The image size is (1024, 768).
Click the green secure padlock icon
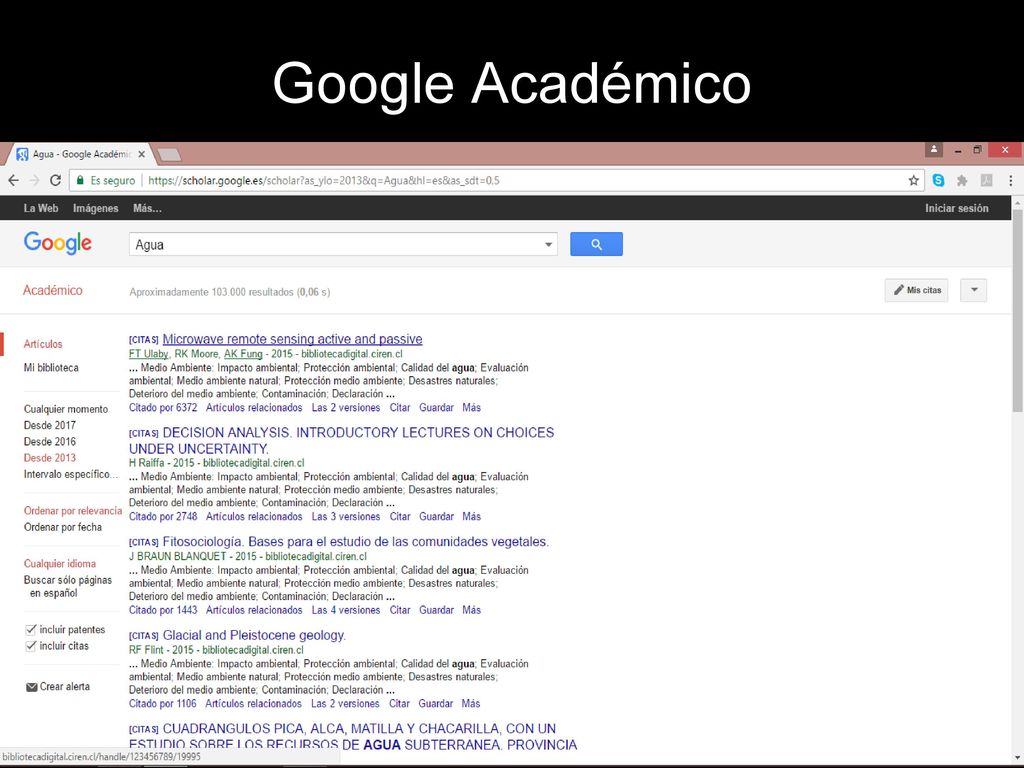tap(80, 180)
